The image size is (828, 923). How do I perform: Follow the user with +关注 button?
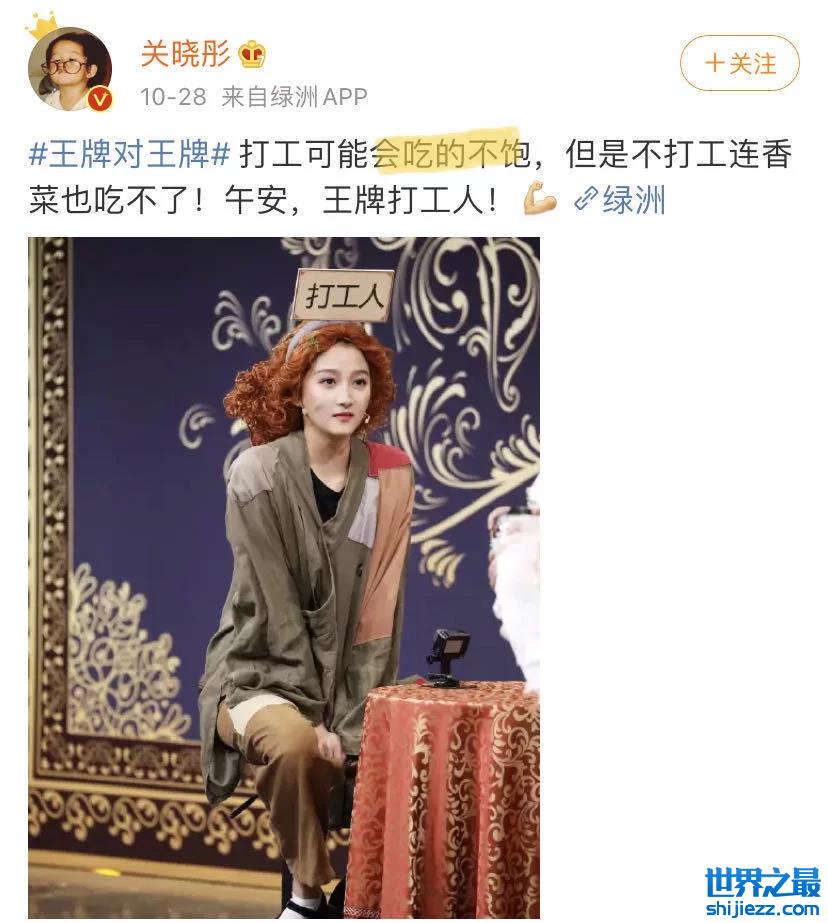(x=740, y=63)
